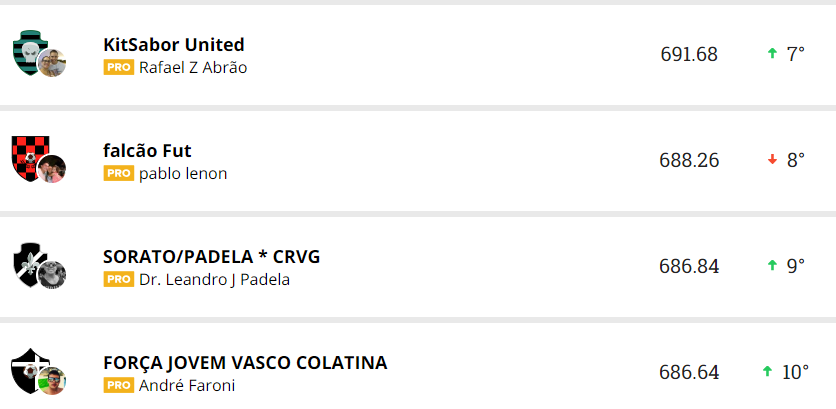This screenshot has width=836, height=409.
Task: Open FORÇA JOVEM VASCO COLATINA team
Action: [245, 363]
